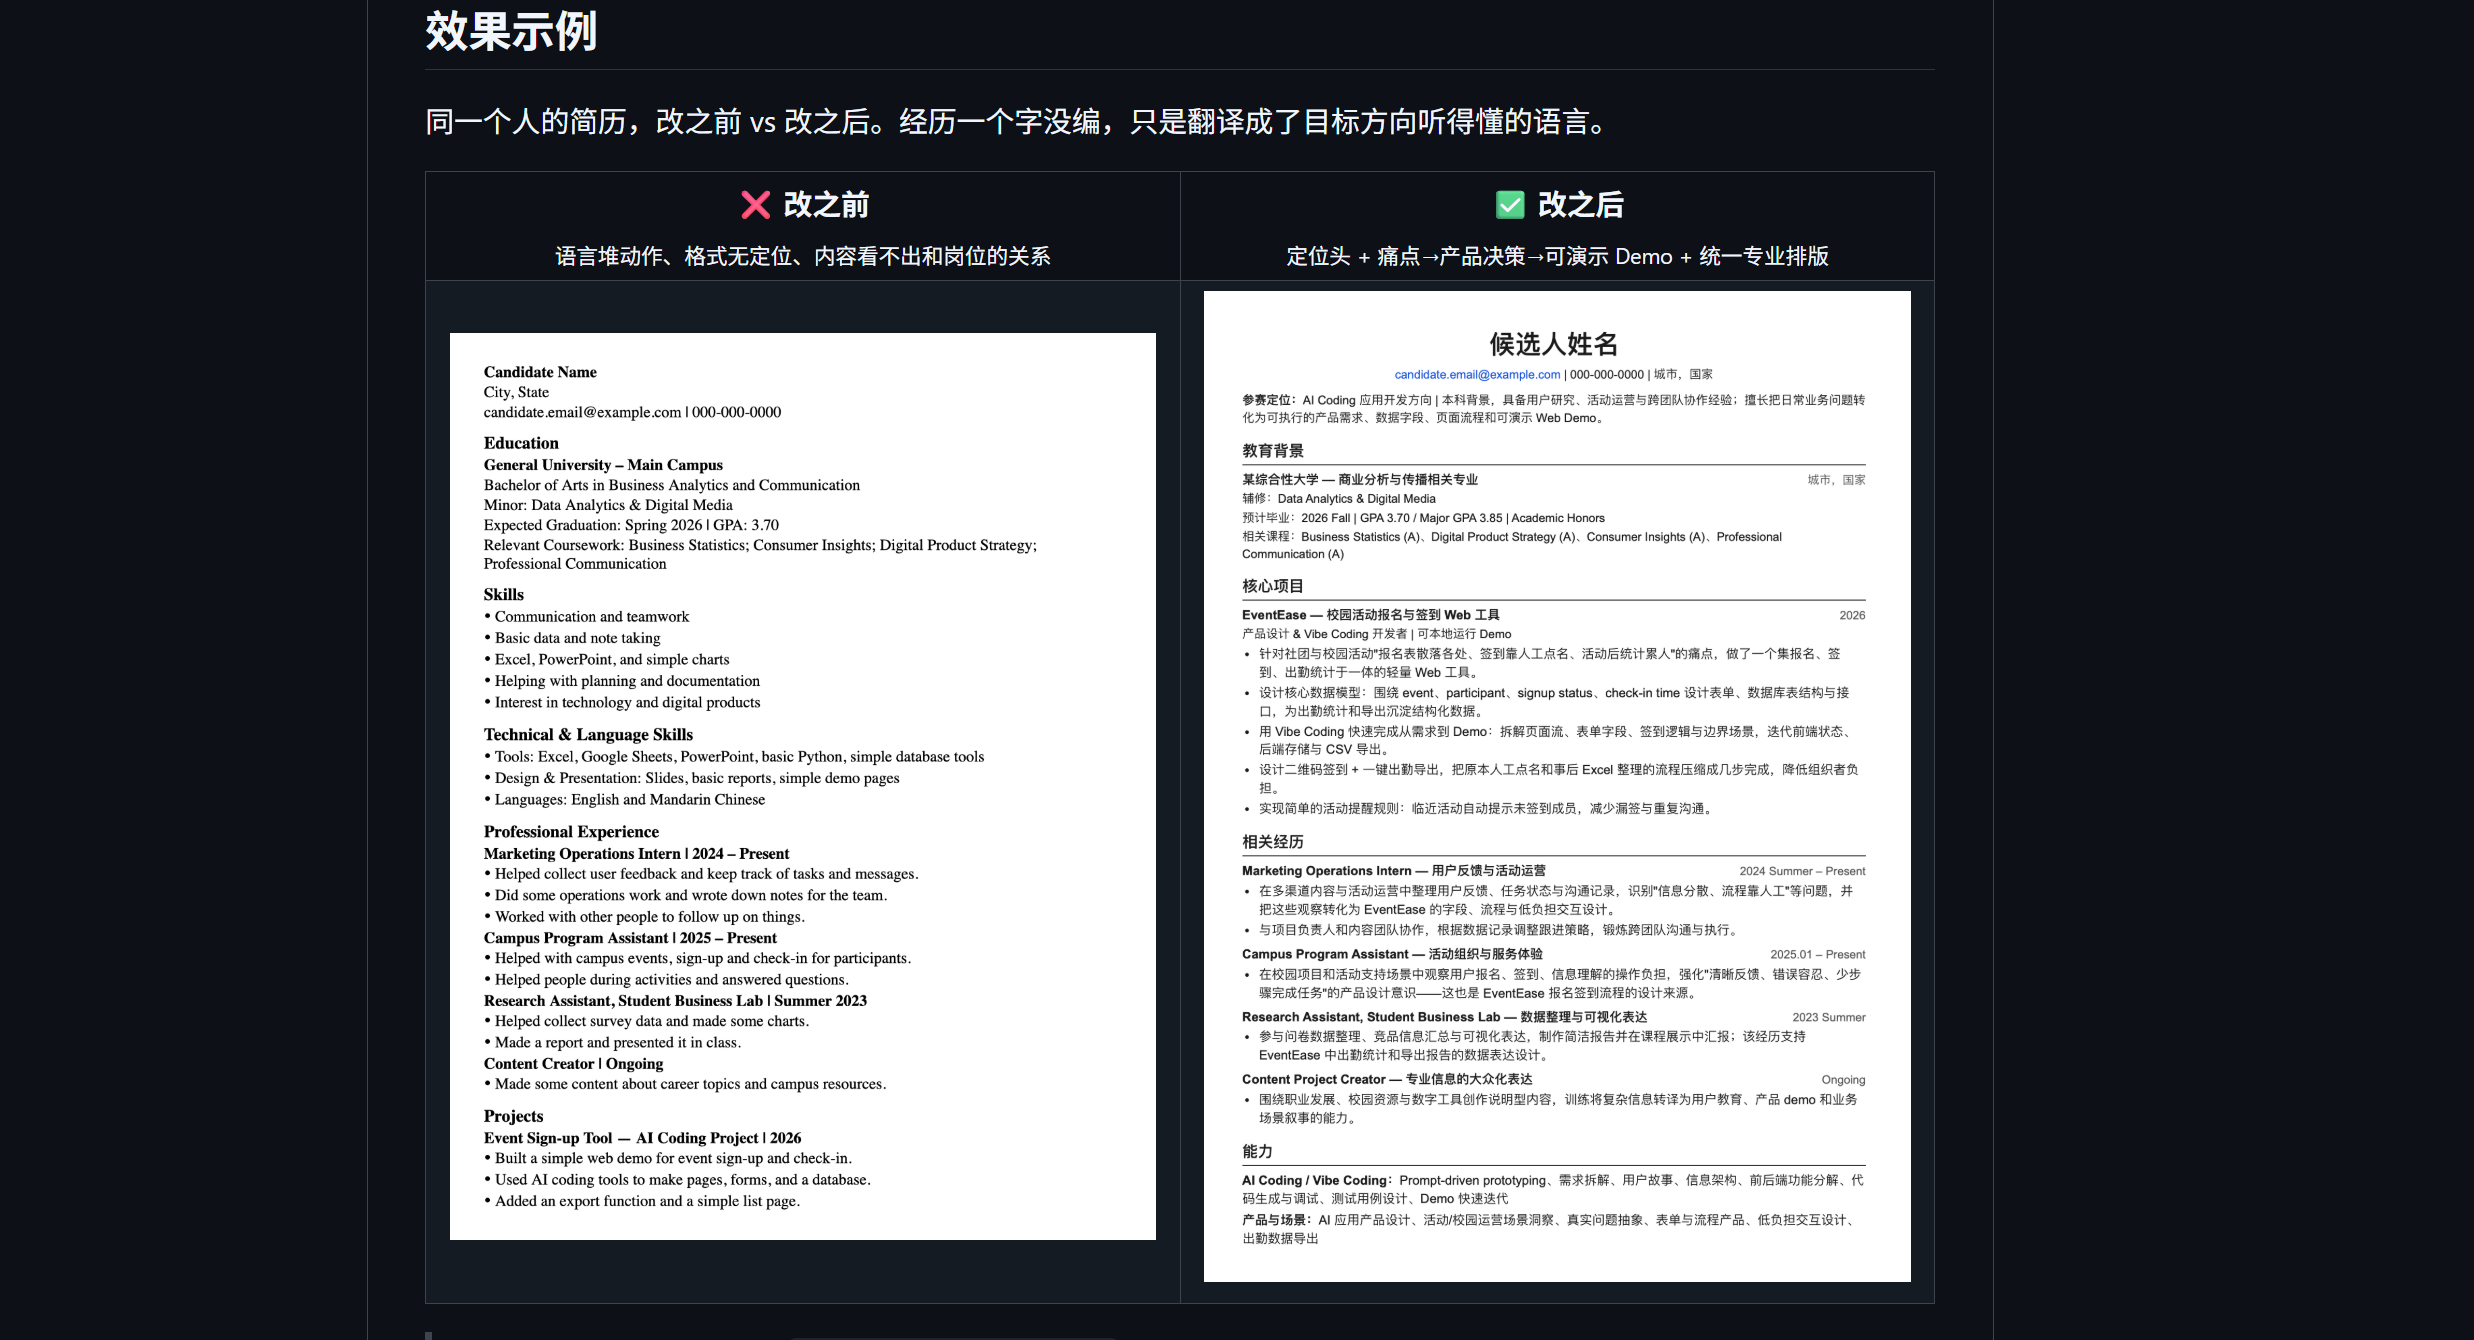Screen dimensions: 2474x1340
Task: Click the 改之后 column header text
Action: pyautogui.click(x=1581, y=205)
